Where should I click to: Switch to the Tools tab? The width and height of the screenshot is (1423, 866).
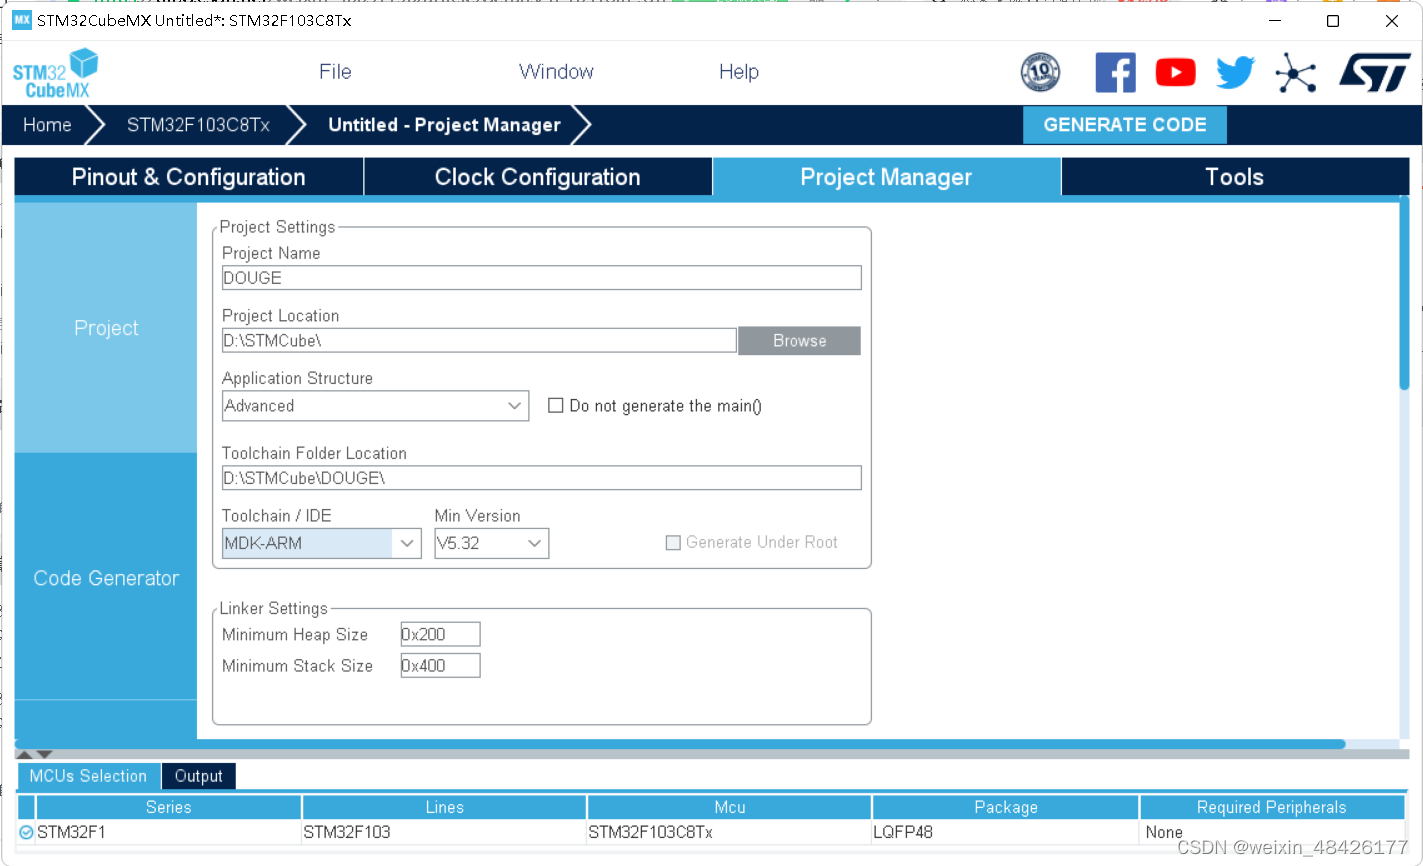[1235, 177]
